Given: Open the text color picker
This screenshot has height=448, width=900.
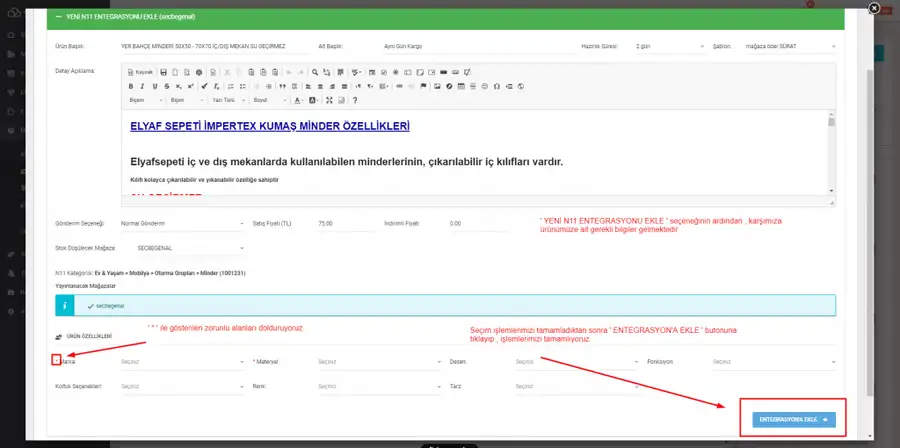Looking at the screenshot, I should tap(298, 100).
